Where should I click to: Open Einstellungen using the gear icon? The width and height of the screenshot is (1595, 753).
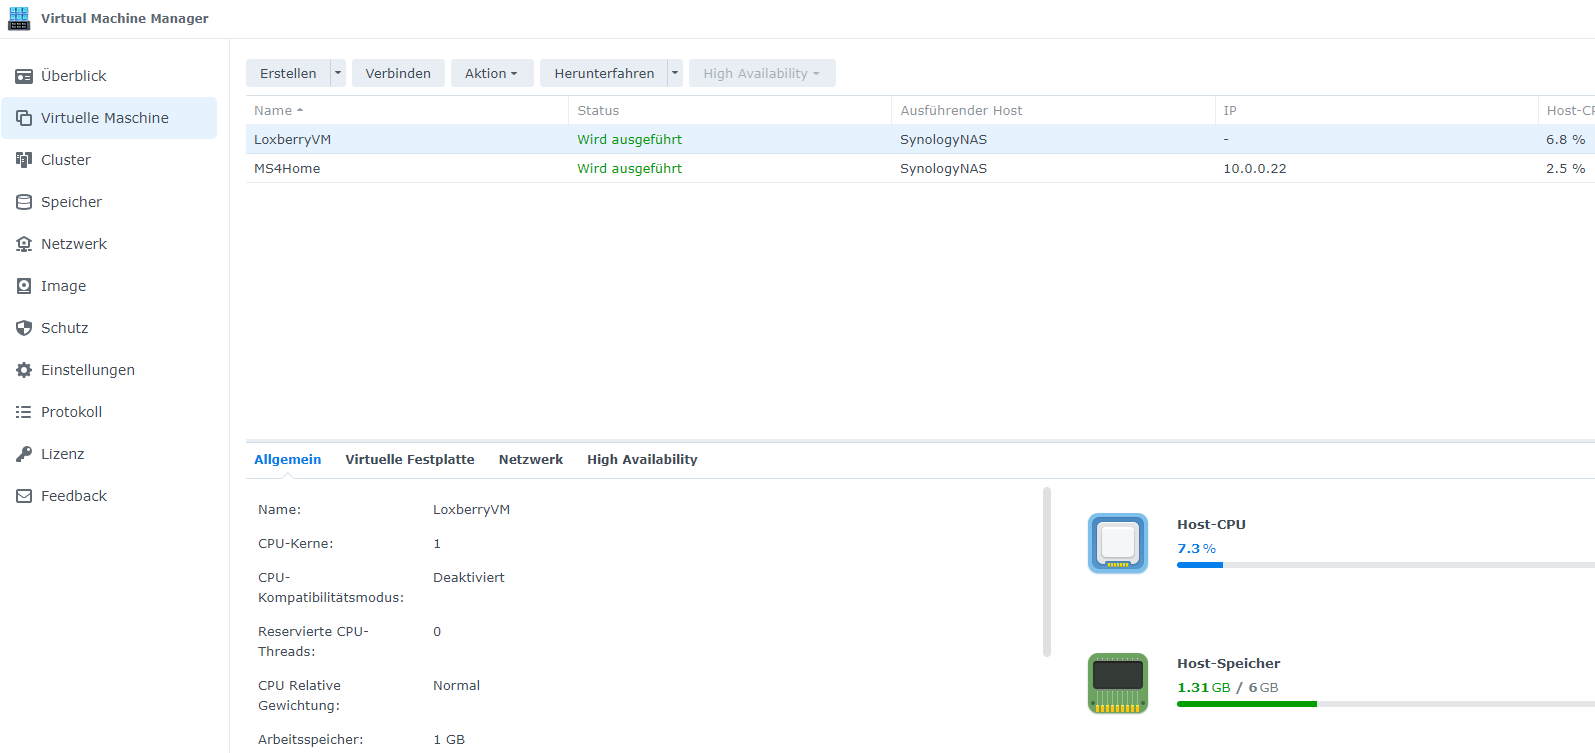pyautogui.click(x=24, y=370)
